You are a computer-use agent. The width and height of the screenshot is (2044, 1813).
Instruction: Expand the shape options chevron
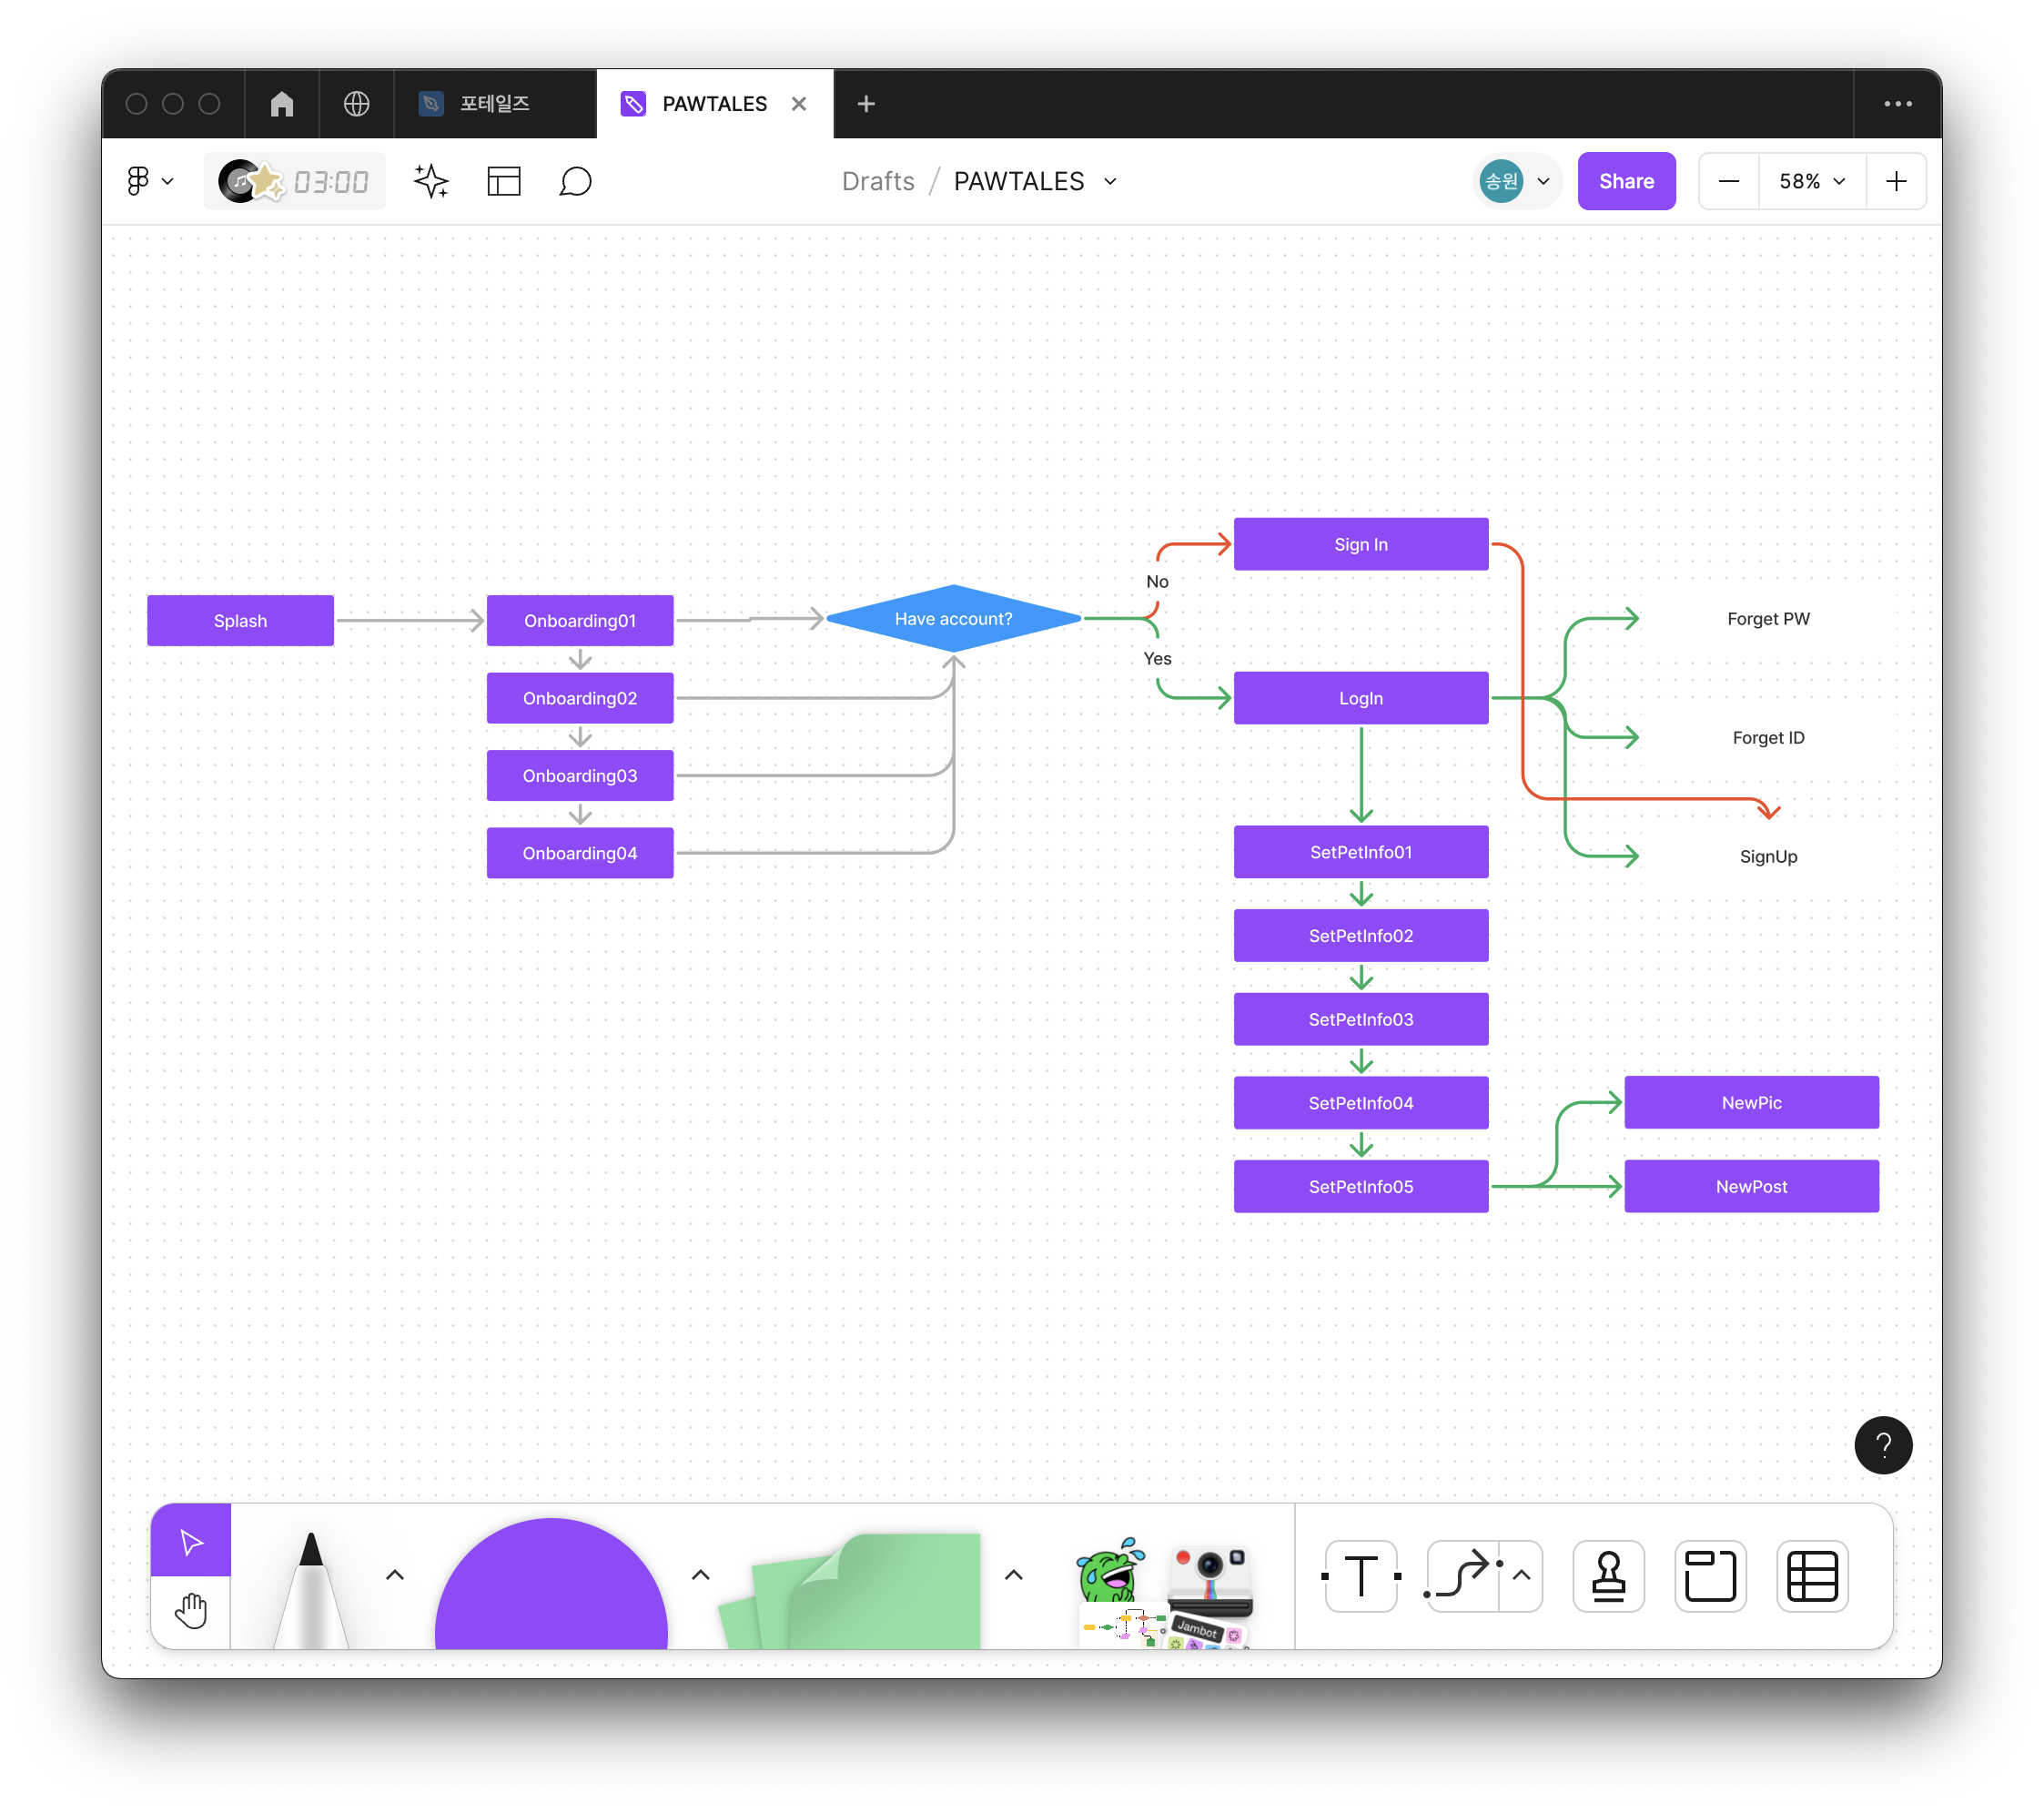tap(701, 1575)
